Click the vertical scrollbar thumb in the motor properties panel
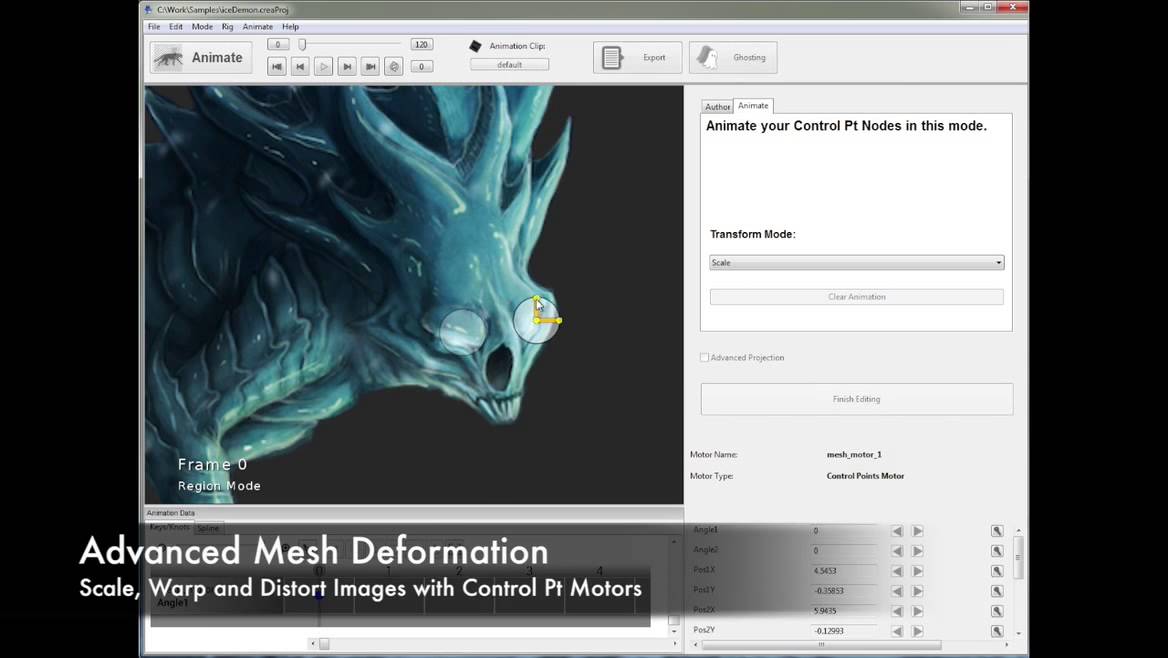Screen dimensions: 1168x658 point(1018,557)
